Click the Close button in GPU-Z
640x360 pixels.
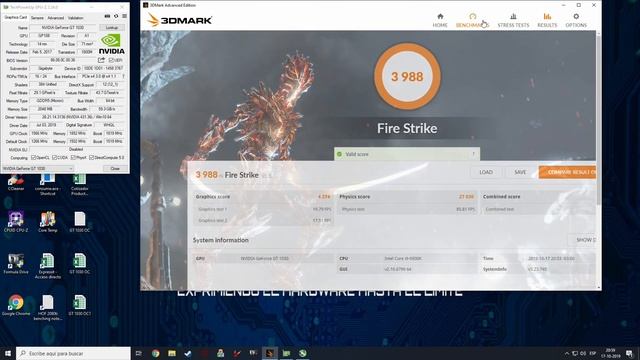tap(115, 169)
